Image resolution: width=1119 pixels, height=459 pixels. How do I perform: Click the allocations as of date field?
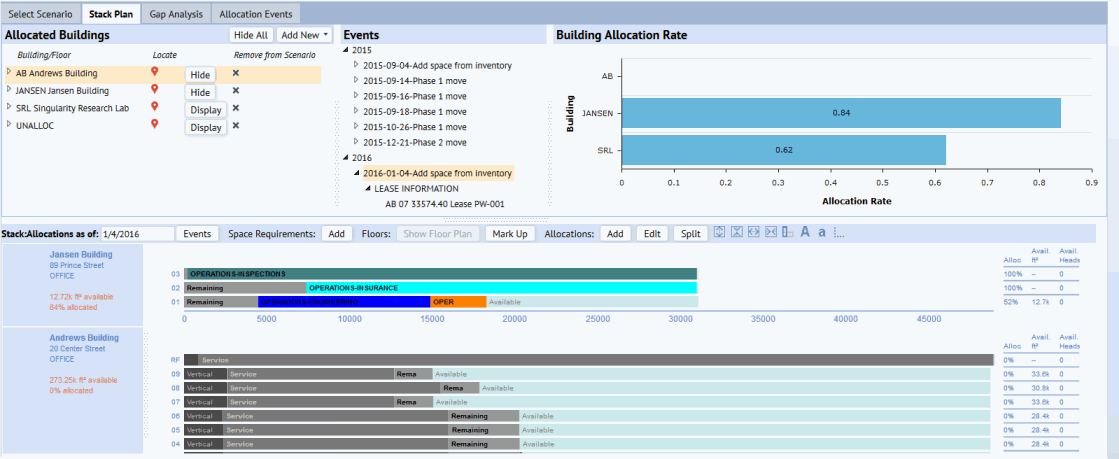(138, 233)
